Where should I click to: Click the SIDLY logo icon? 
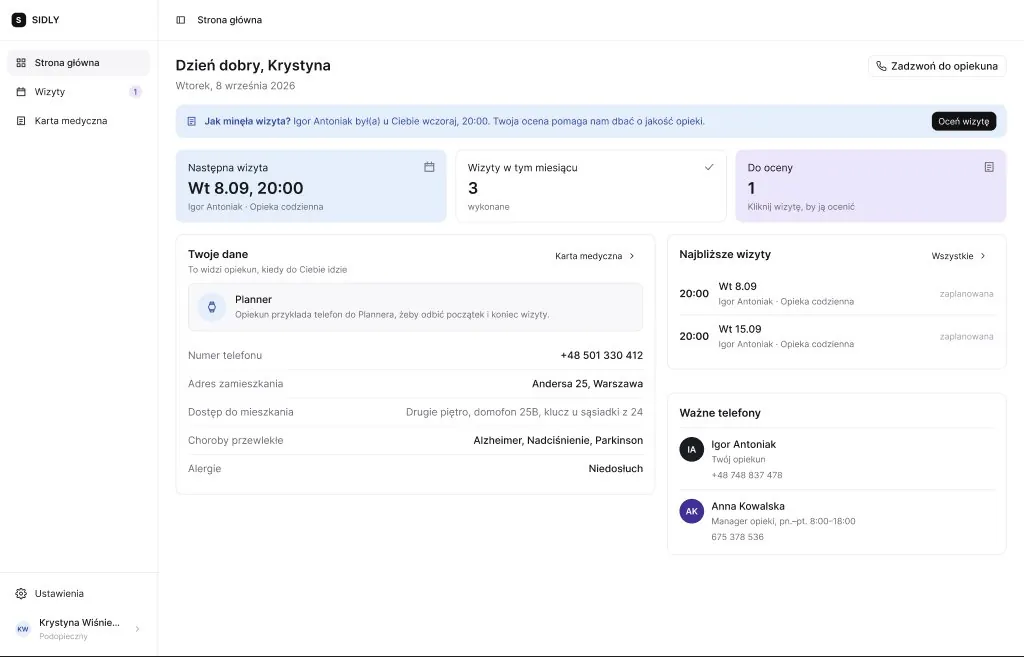(x=19, y=20)
